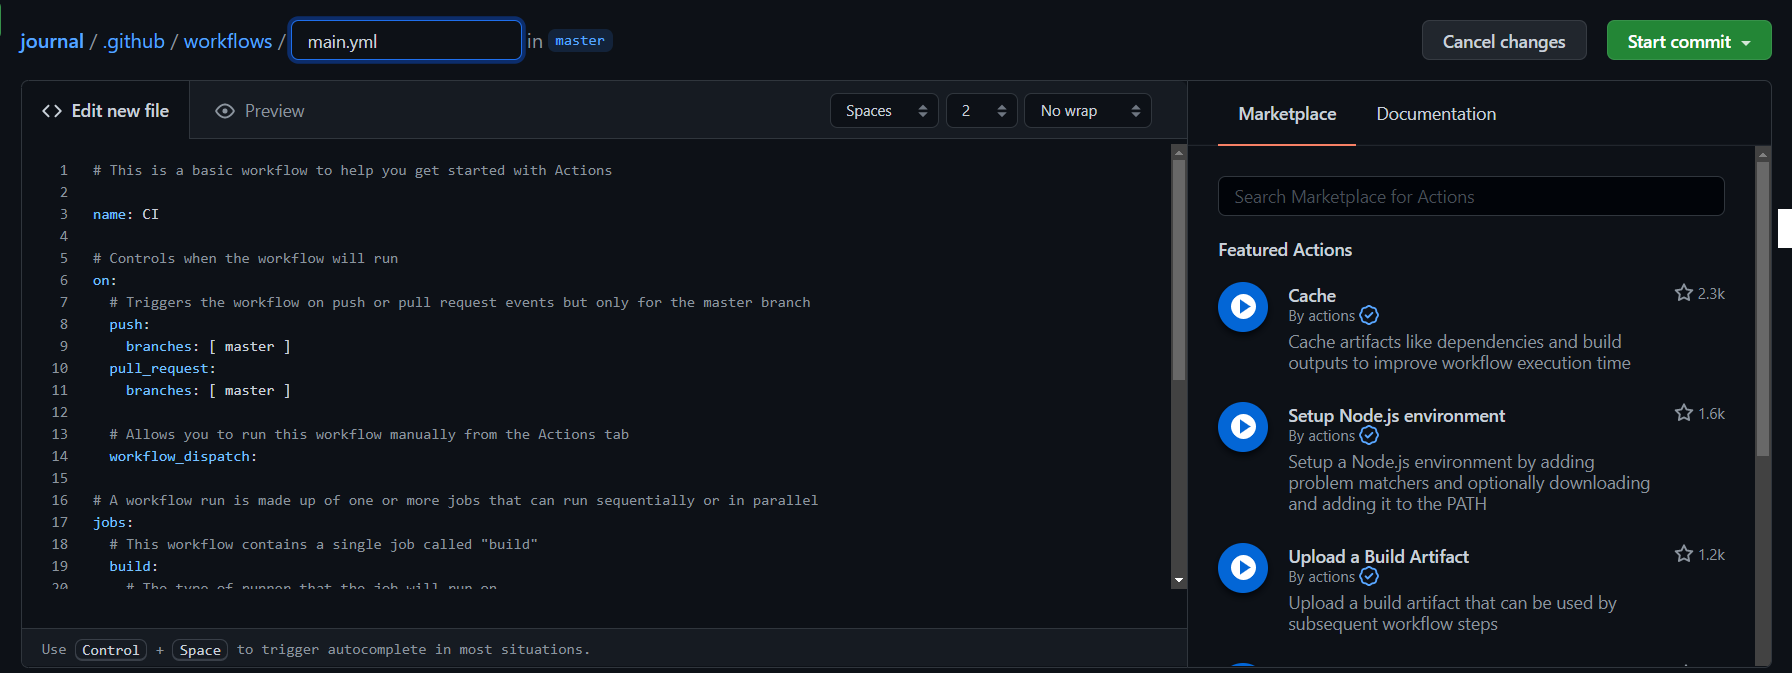The width and height of the screenshot is (1792, 673).
Task: Open the Setup Node.js environment title link
Action: tap(1396, 416)
